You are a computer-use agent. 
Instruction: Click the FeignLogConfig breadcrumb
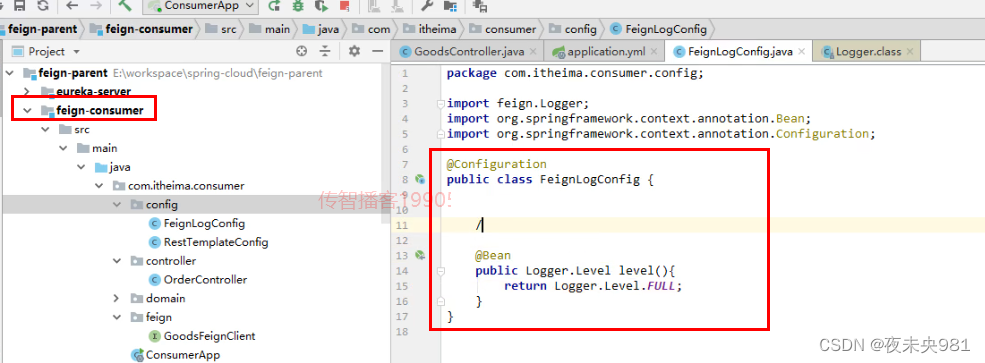click(x=659, y=29)
